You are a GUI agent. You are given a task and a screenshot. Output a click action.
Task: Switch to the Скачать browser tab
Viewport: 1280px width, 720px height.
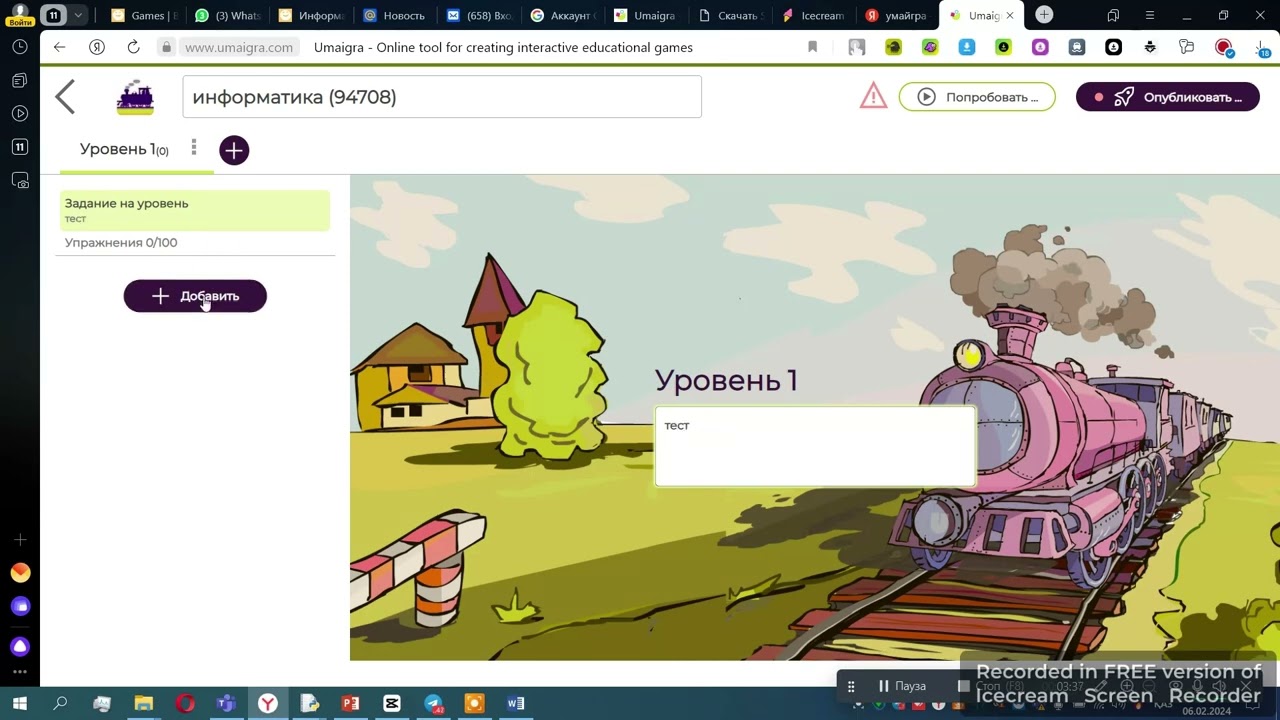point(731,15)
